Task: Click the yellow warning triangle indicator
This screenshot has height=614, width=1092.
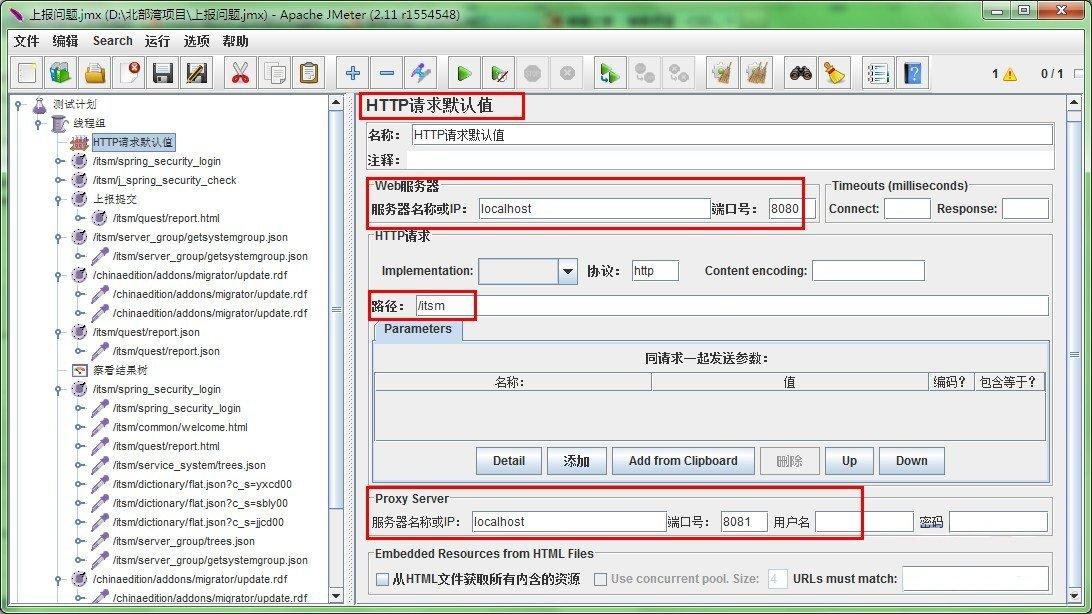Action: (x=1010, y=74)
